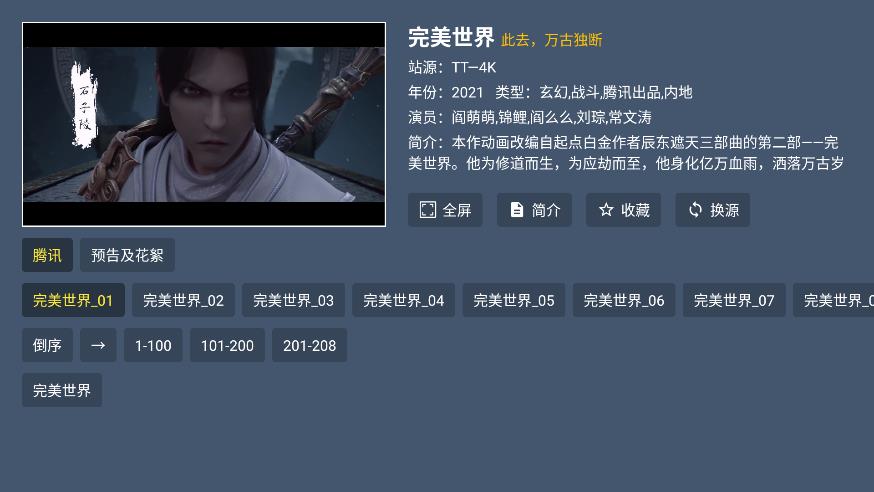The height and width of the screenshot is (492, 874).
Task: Select the 腾讯 source tab
Action: 47,255
